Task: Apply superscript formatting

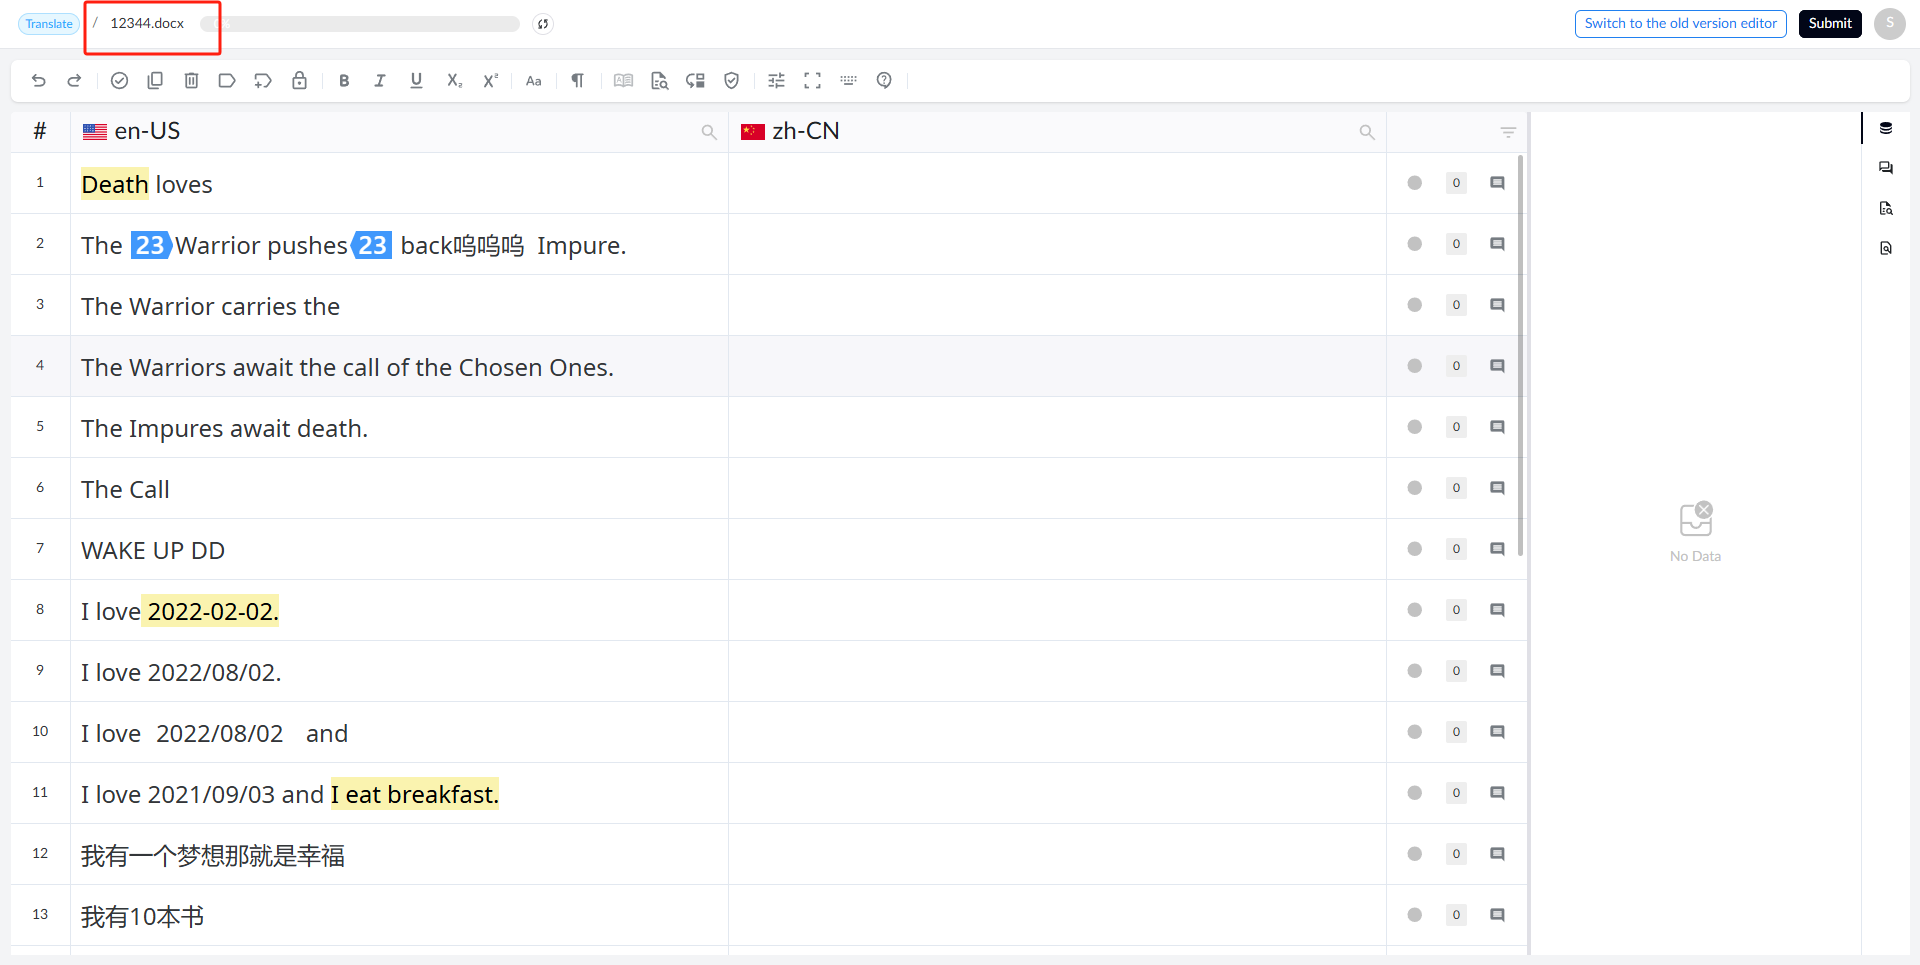Action: 490,81
